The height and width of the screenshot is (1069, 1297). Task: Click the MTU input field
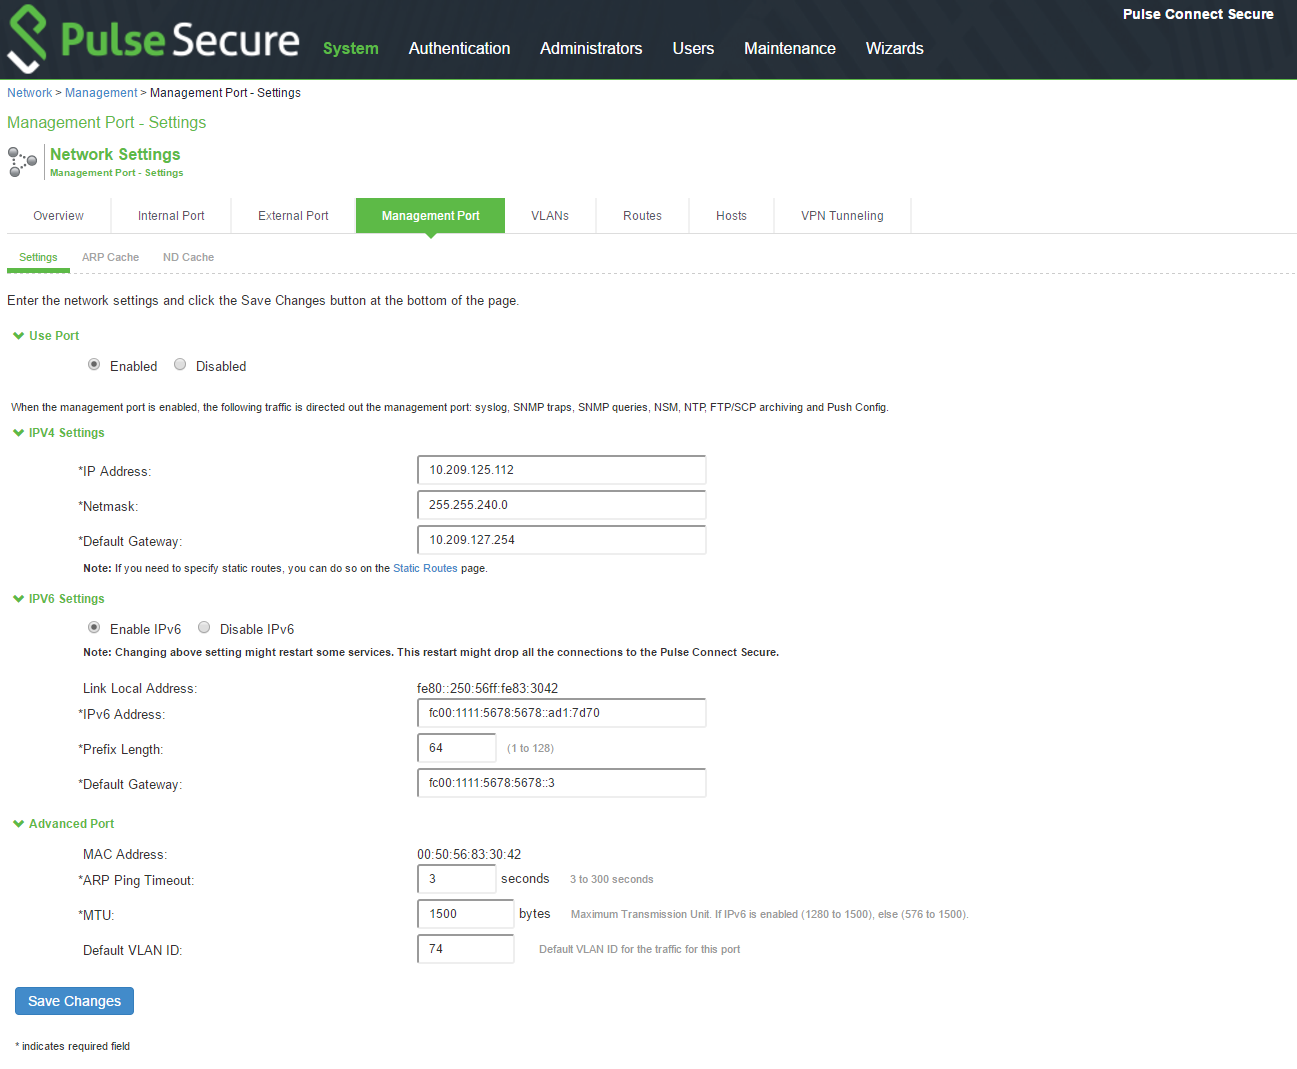point(465,914)
